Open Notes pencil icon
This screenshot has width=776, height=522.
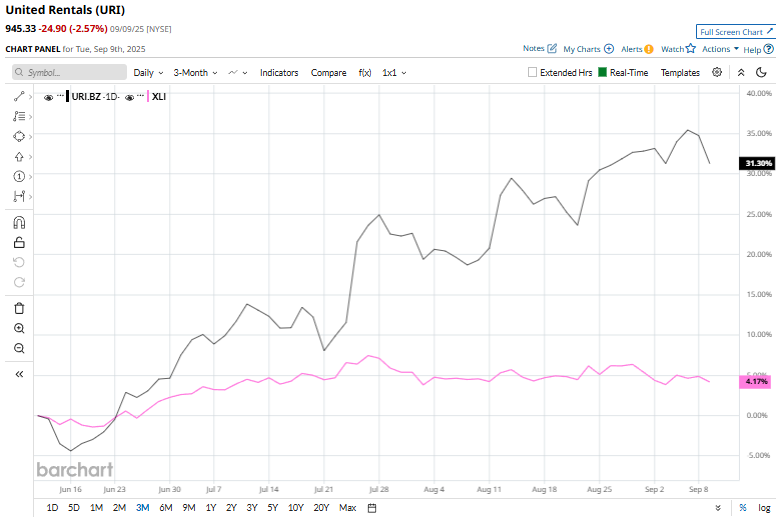click(552, 48)
